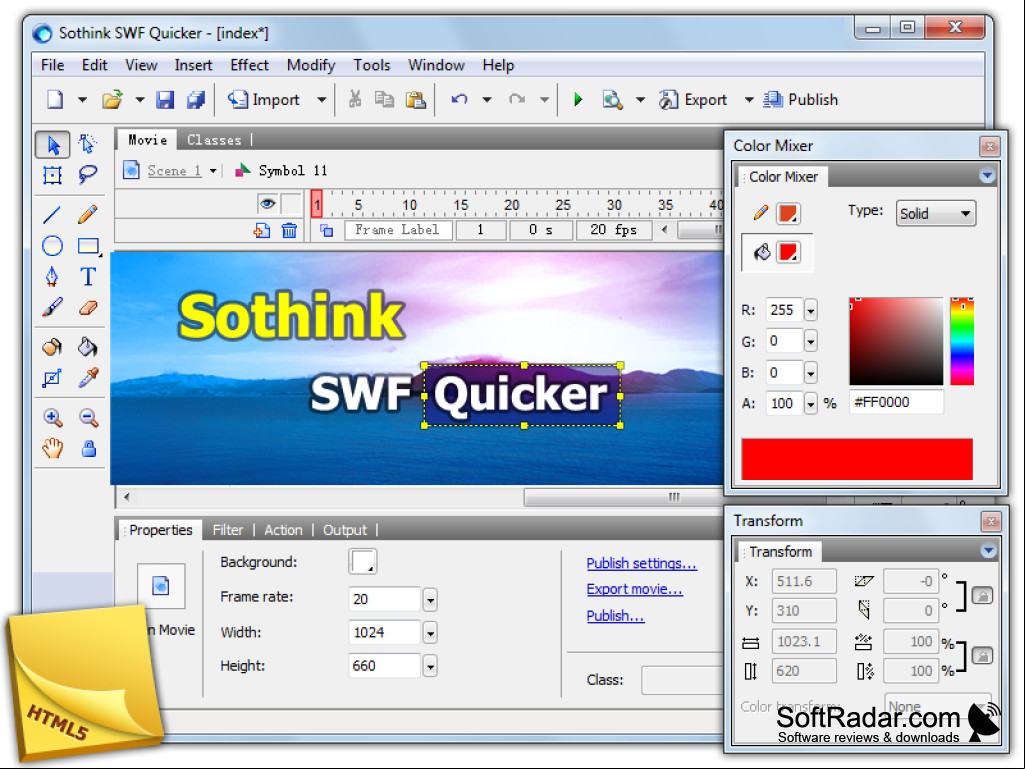Click the Import toolbar button

tap(263, 99)
